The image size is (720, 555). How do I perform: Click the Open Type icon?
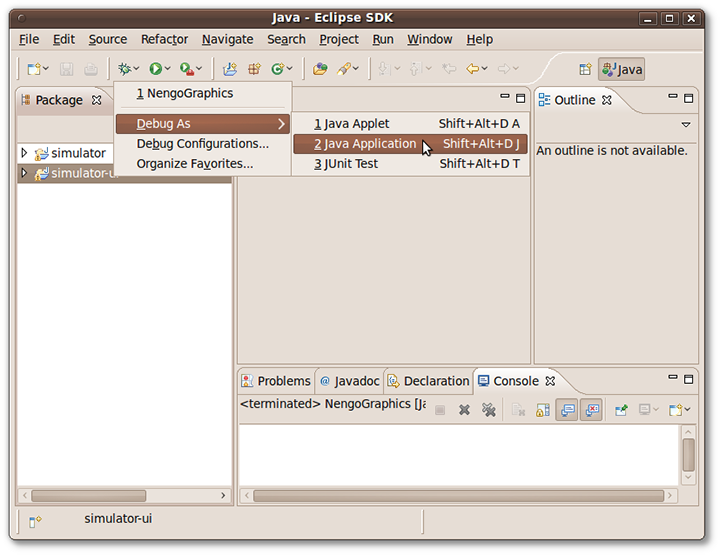tap(320, 69)
